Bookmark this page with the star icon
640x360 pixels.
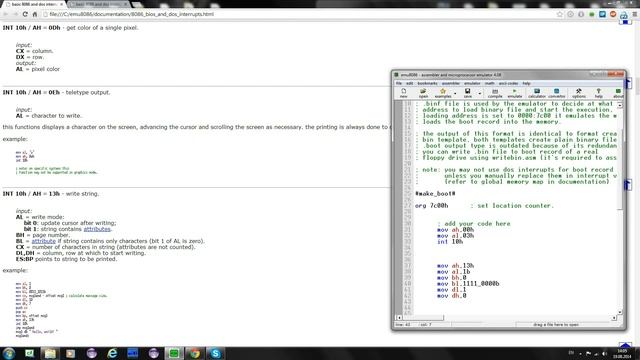coord(560,14)
